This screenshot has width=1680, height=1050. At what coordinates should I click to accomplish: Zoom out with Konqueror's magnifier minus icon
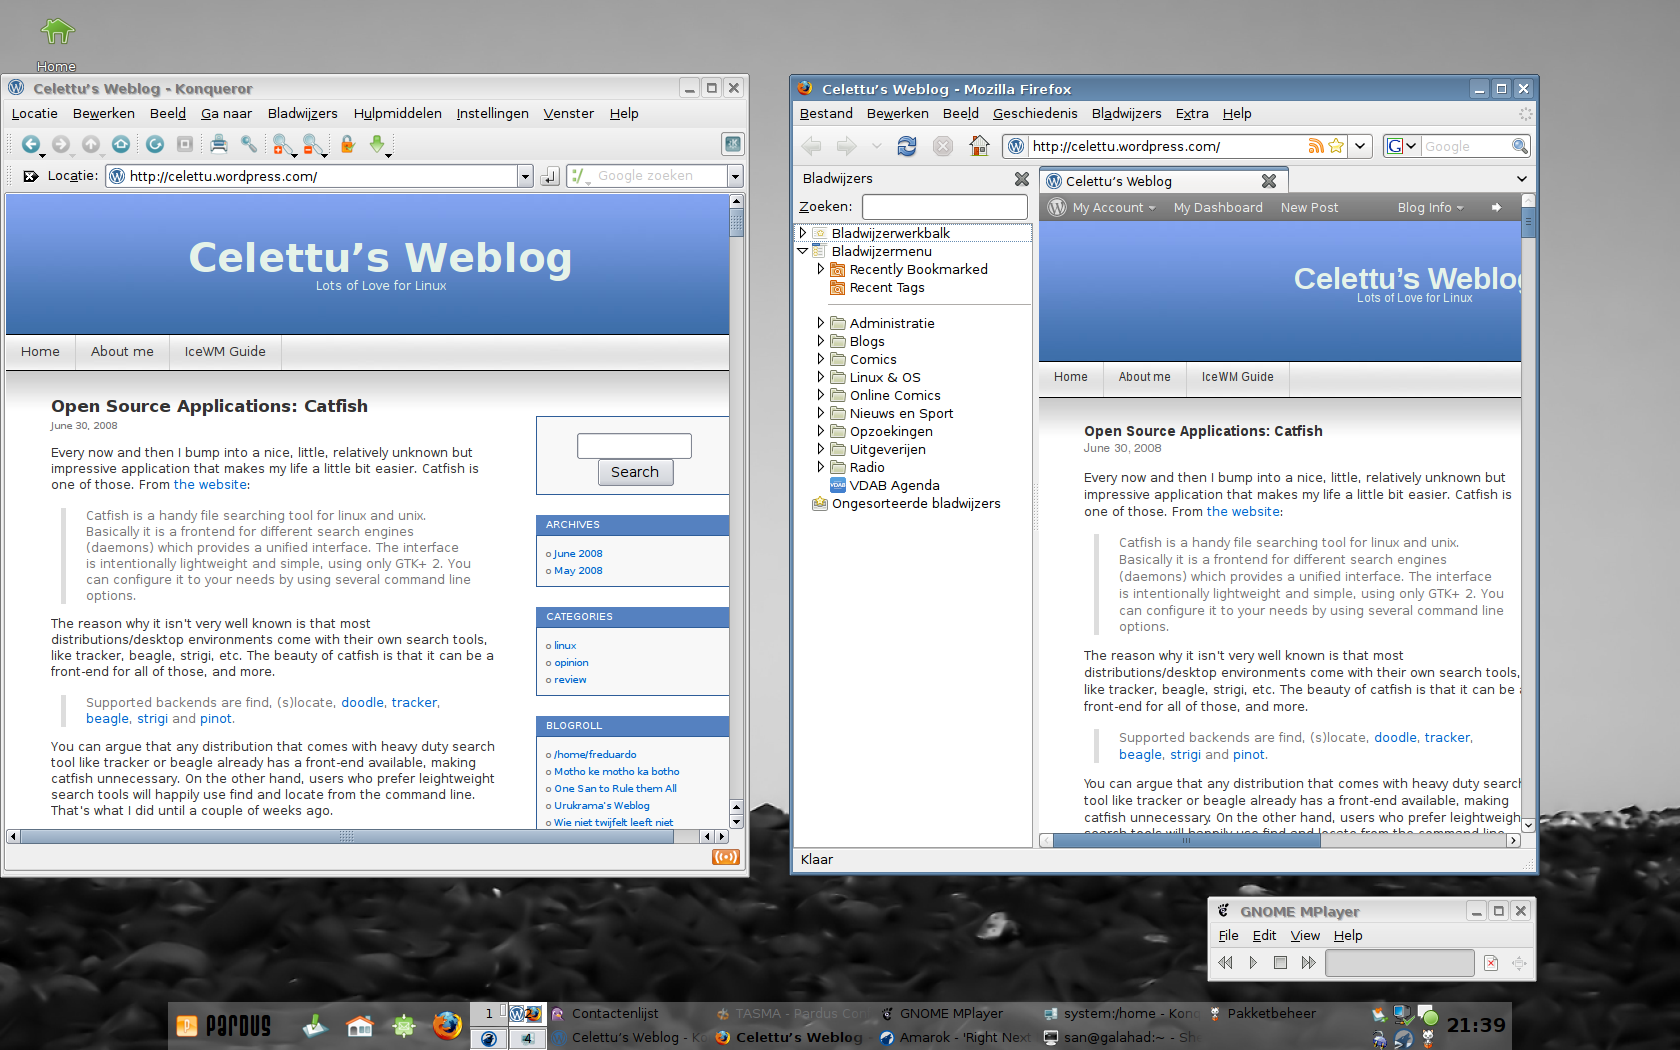click(x=314, y=146)
